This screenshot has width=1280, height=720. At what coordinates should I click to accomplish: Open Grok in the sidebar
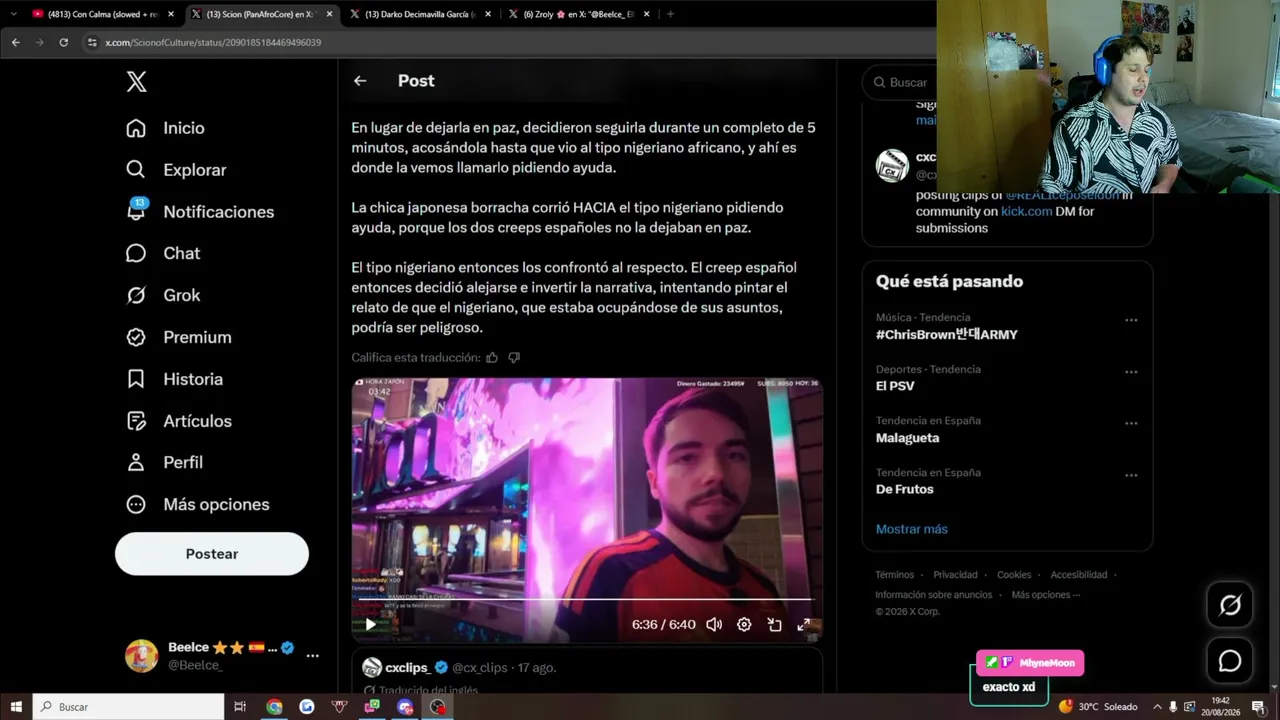click(x=163, y=296)
